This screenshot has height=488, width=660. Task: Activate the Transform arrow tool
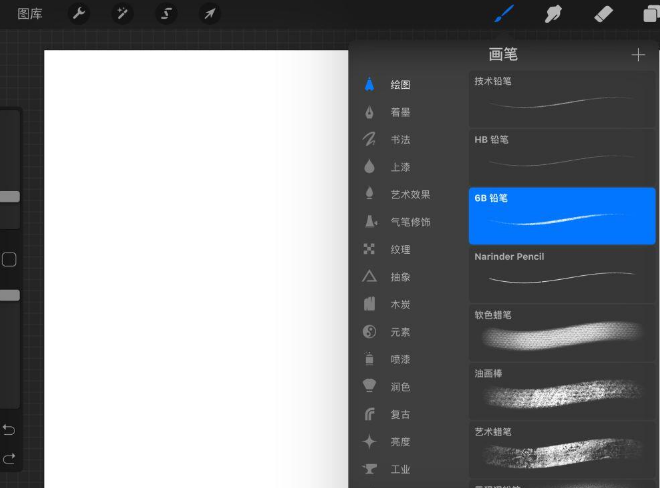(x=210, y=13)
